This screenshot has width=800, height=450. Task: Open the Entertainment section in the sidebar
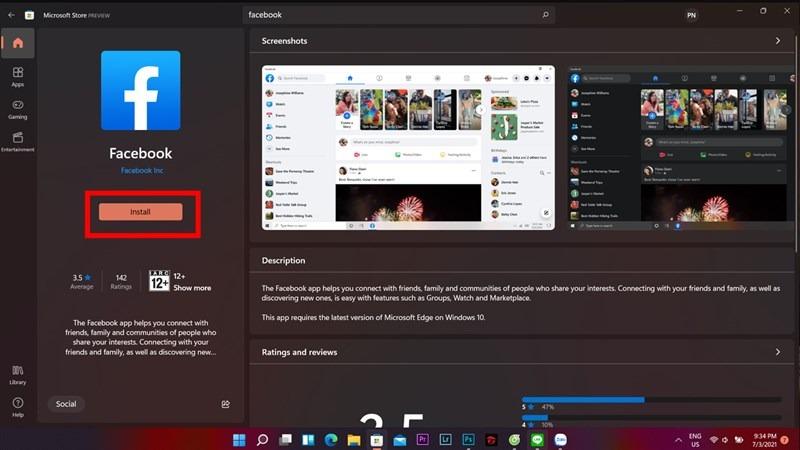[x=18, y=142]
